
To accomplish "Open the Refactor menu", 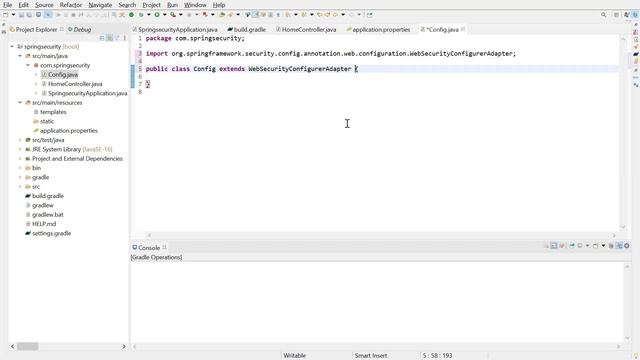I will (x=71, y=5).
